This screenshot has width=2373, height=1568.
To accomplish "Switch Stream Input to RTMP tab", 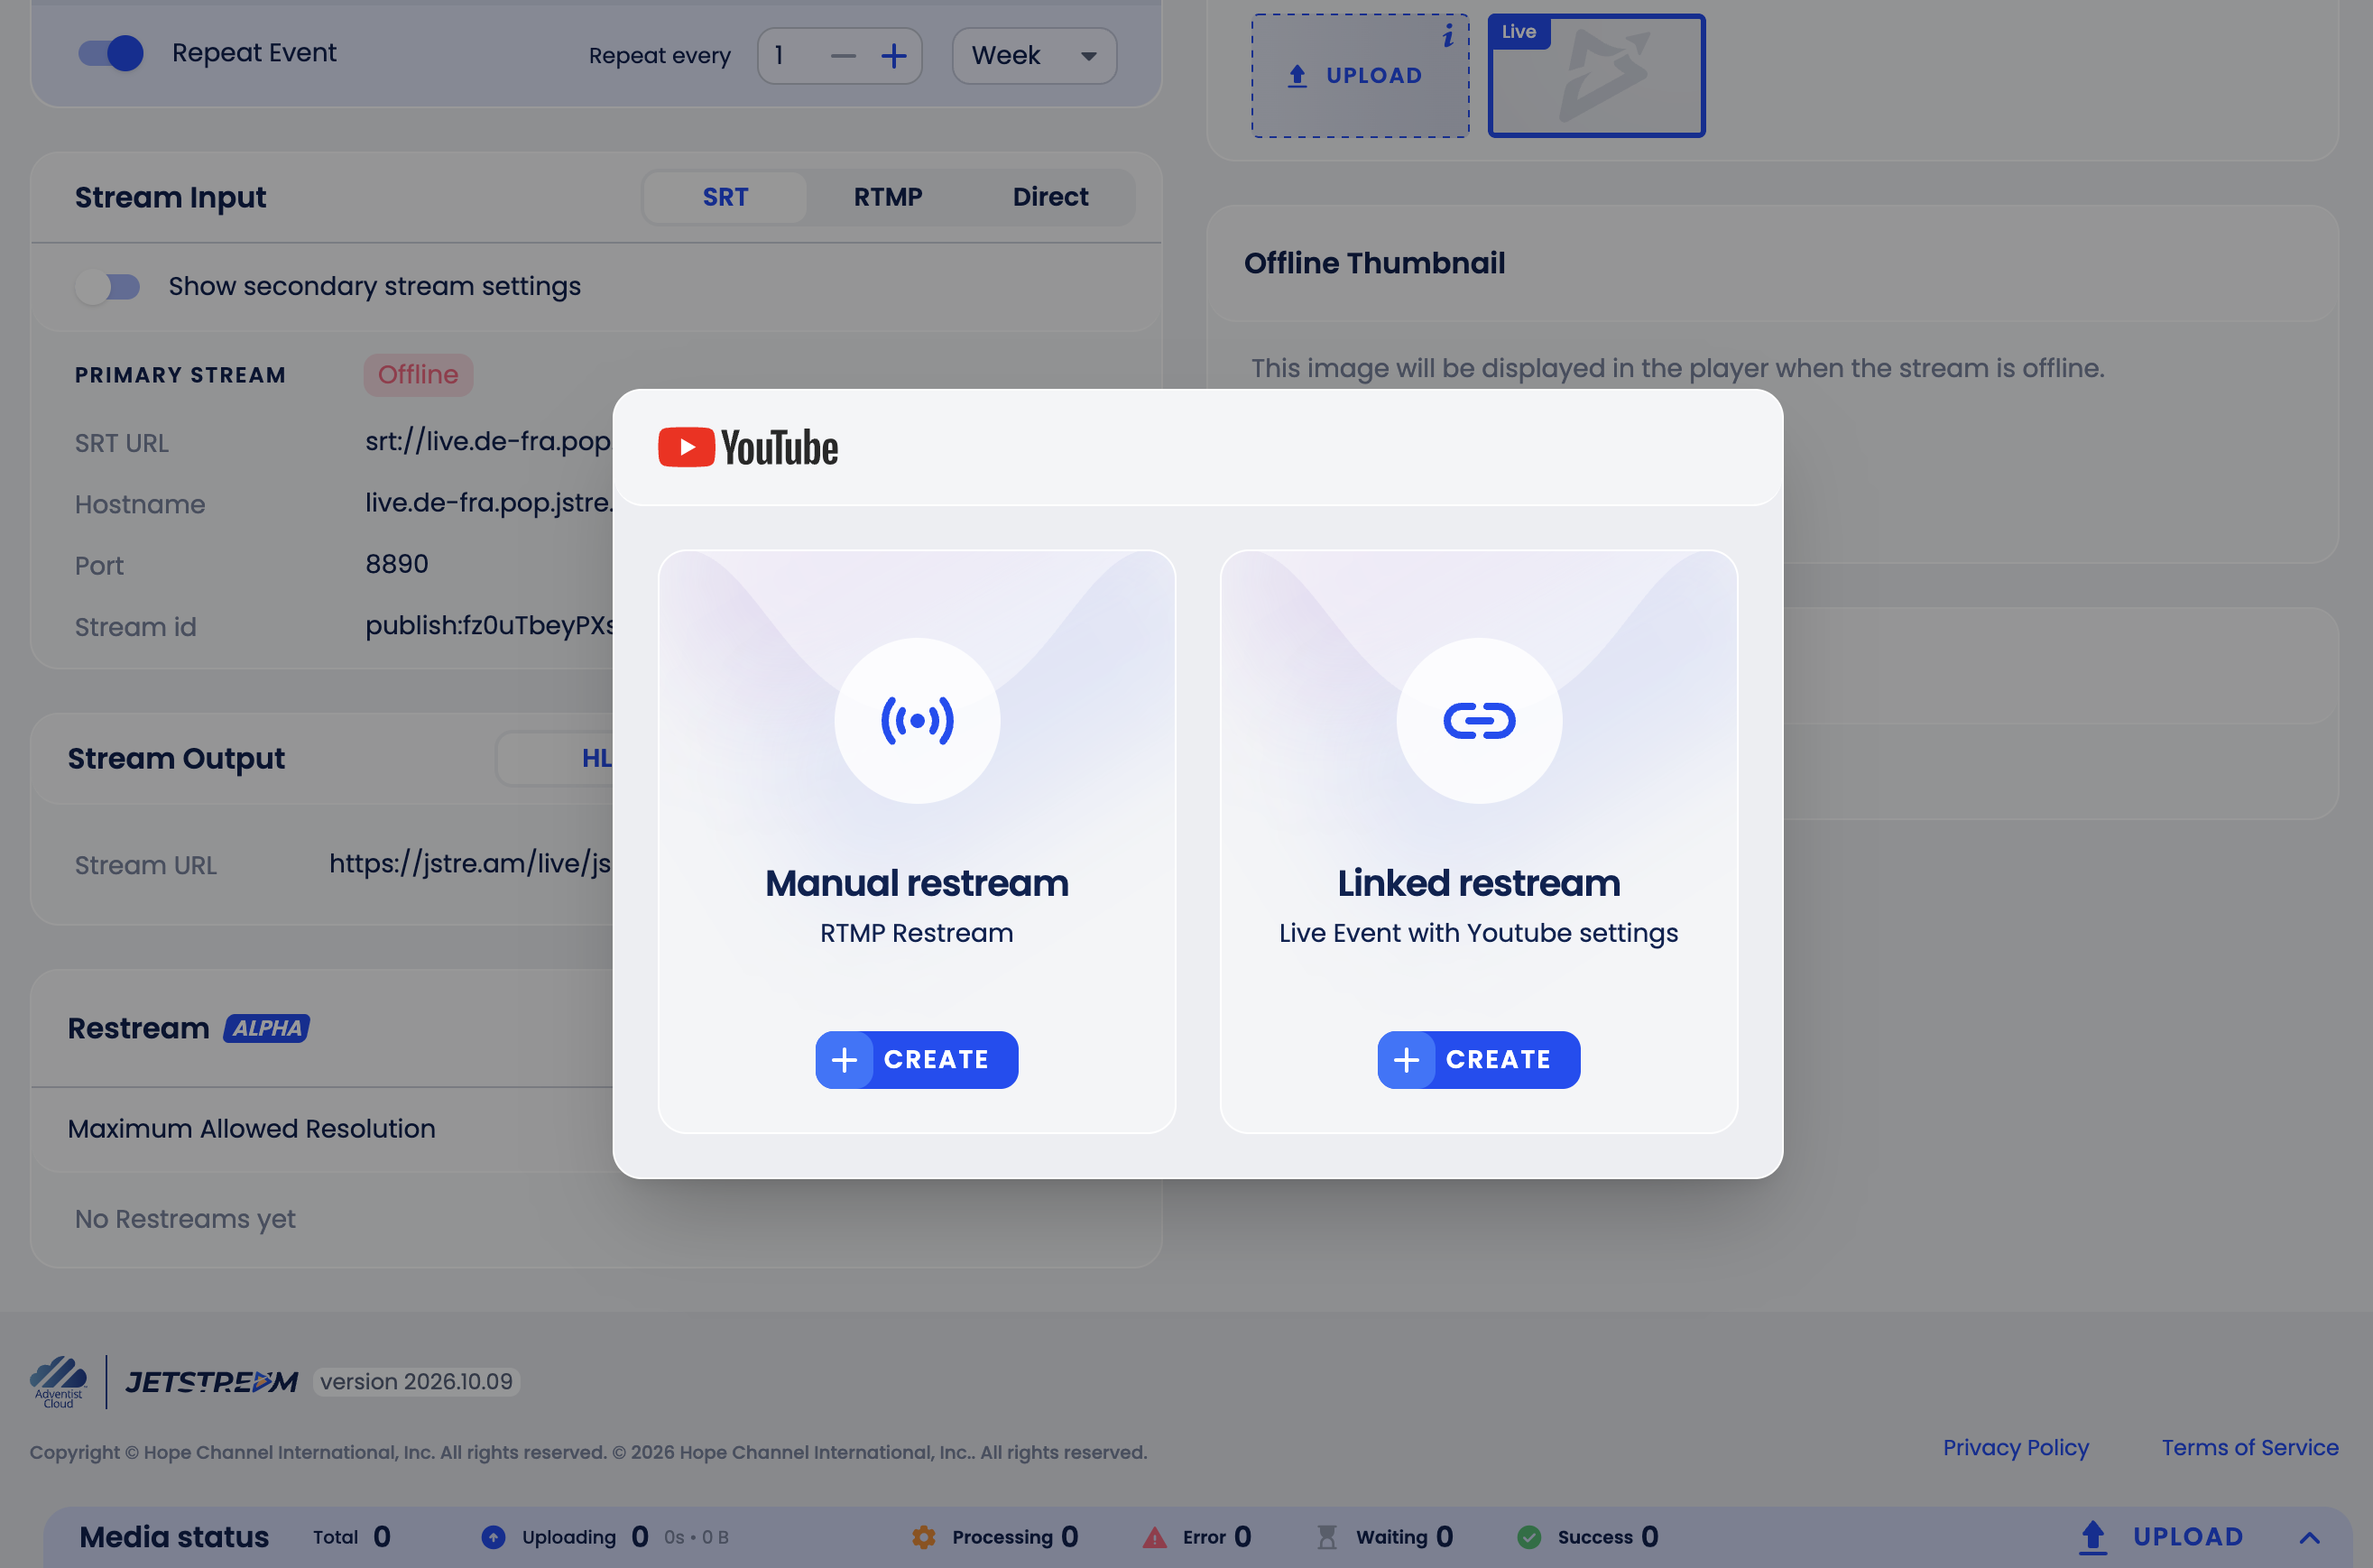I will (x=888, y=197).
